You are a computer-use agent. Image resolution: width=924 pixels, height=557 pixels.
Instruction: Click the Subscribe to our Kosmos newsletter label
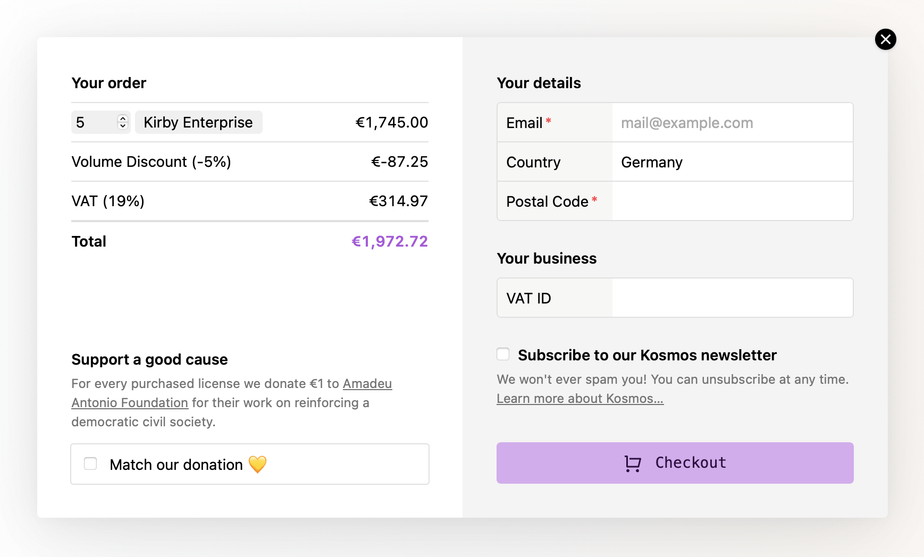pyautogui.click(x=647, y=355)
